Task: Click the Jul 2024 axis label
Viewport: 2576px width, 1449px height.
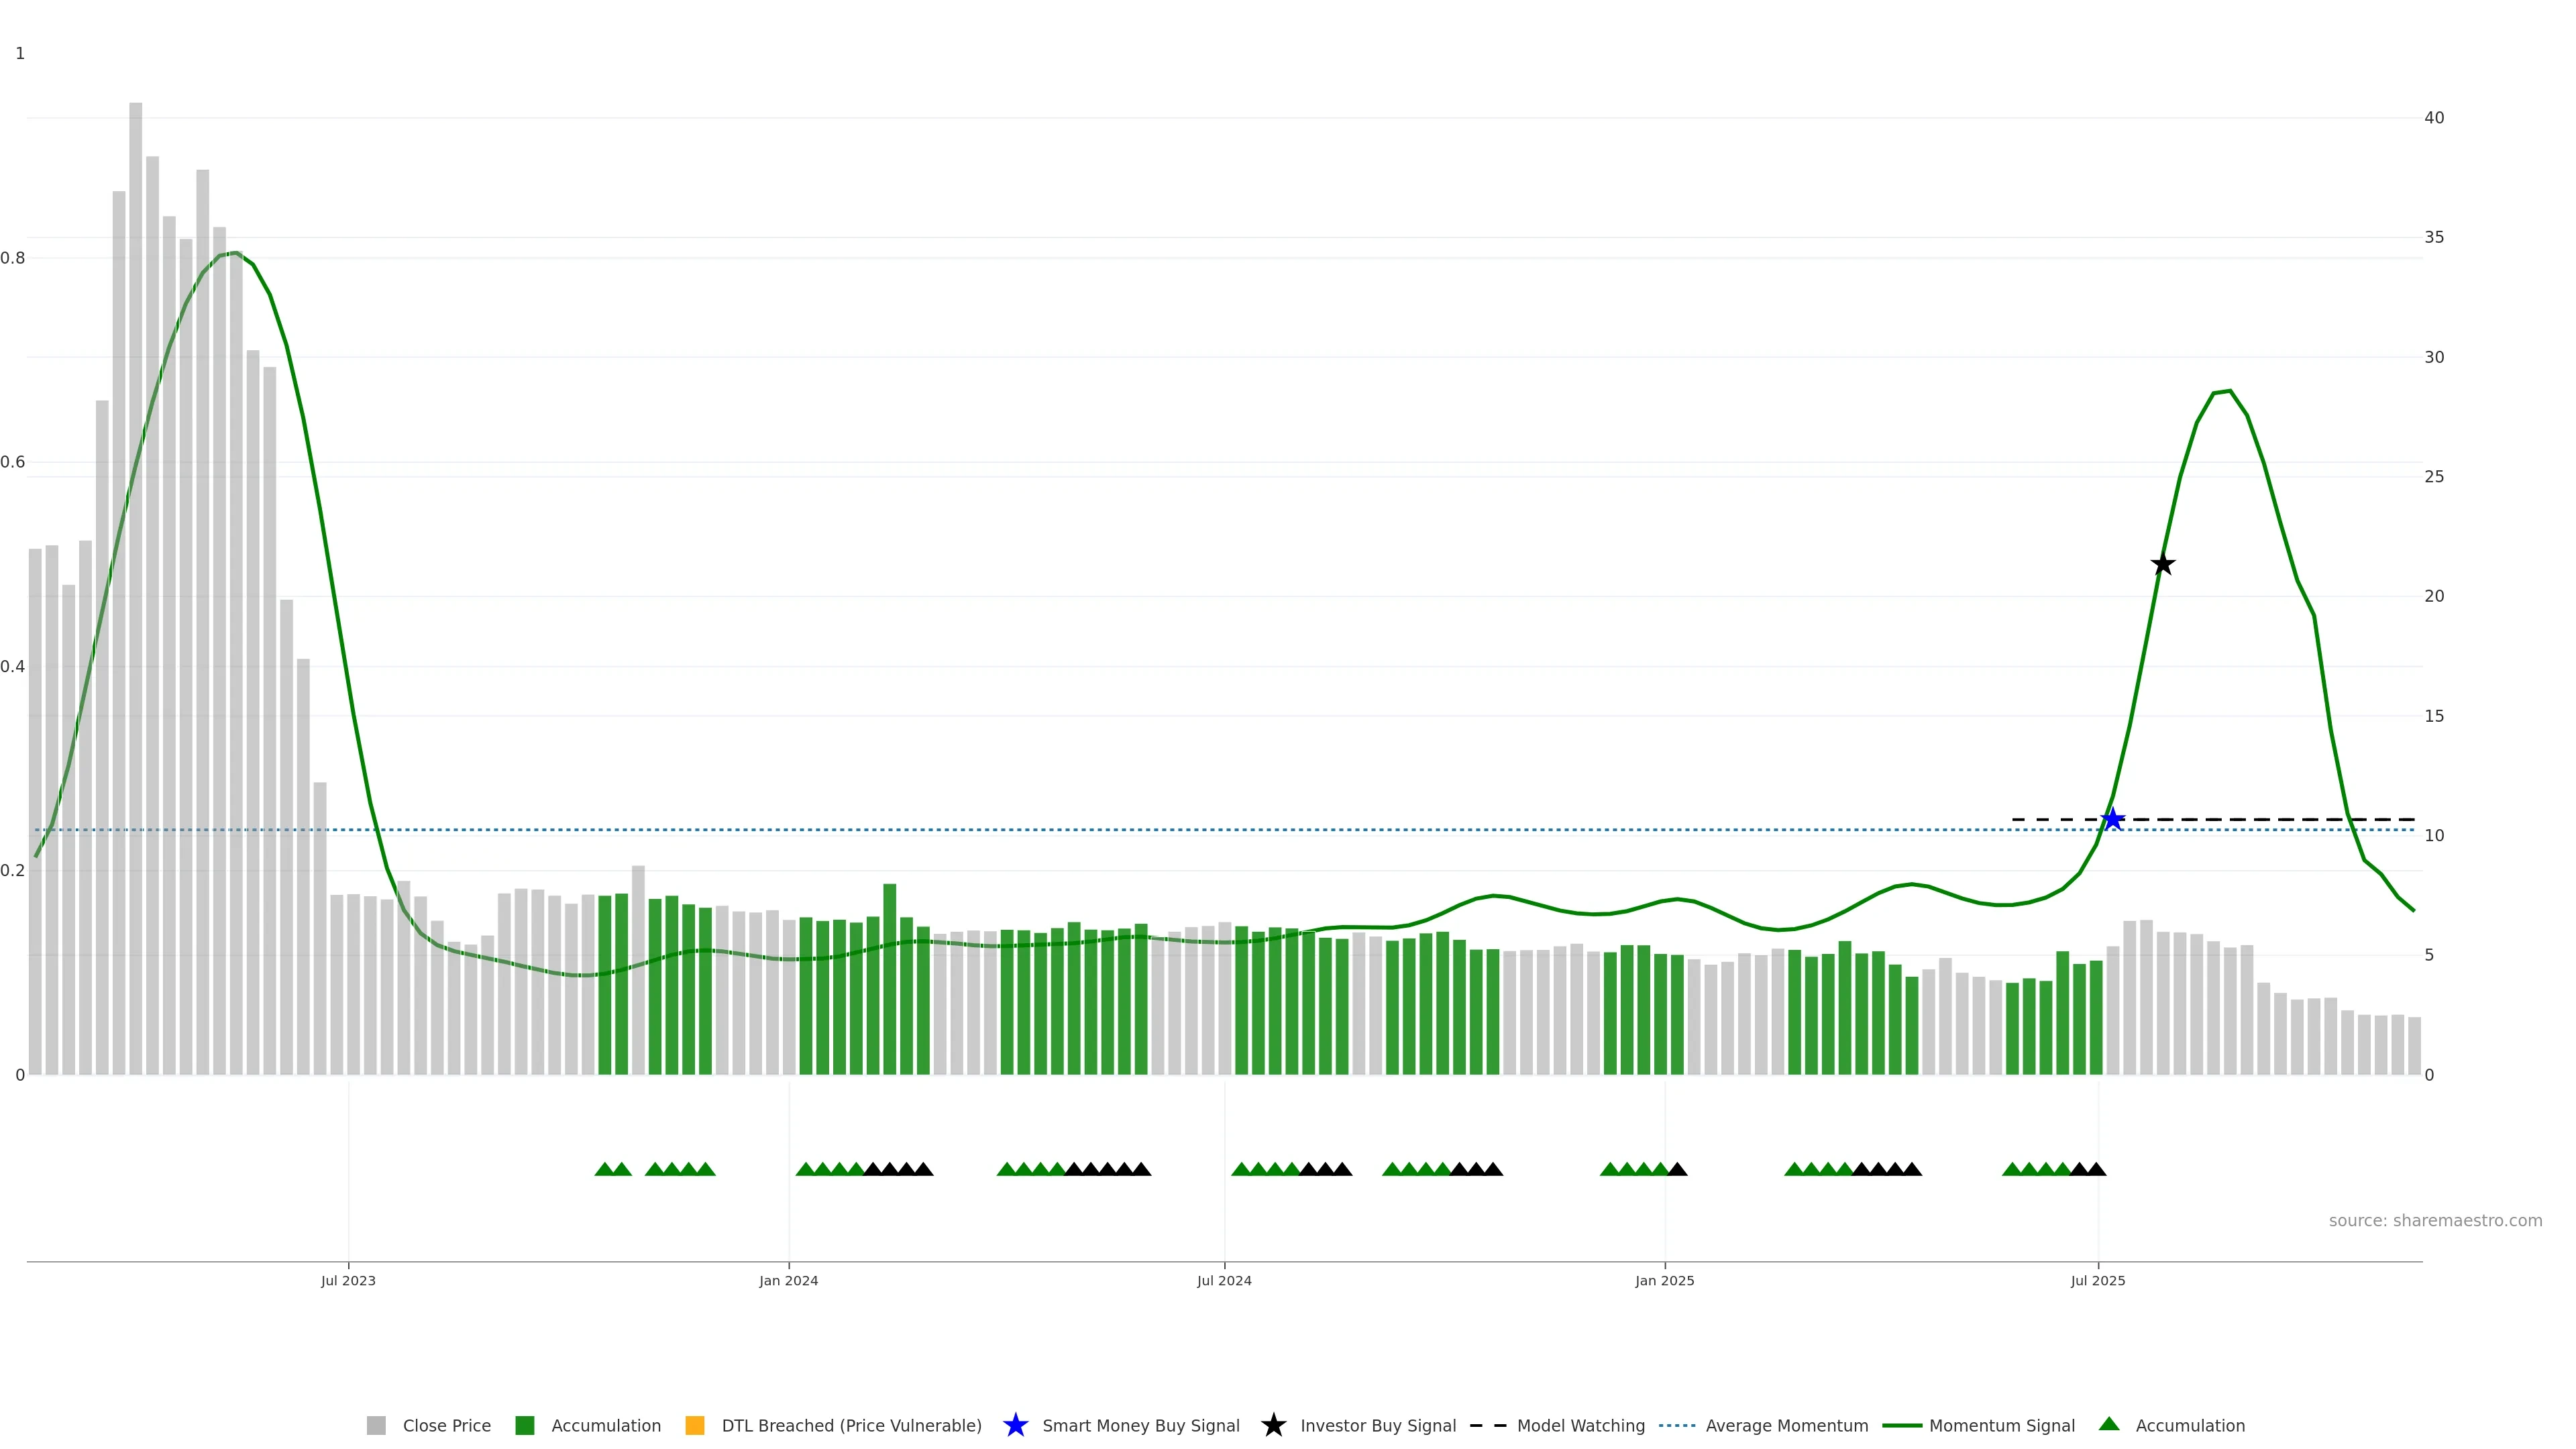Action: (1224, 1280)
